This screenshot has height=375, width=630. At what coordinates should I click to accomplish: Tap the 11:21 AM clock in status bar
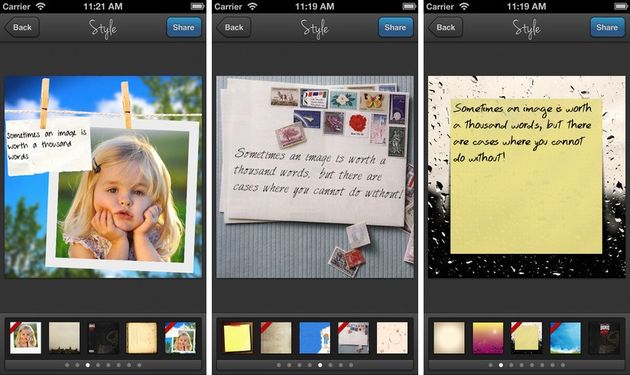coord(103,6)
